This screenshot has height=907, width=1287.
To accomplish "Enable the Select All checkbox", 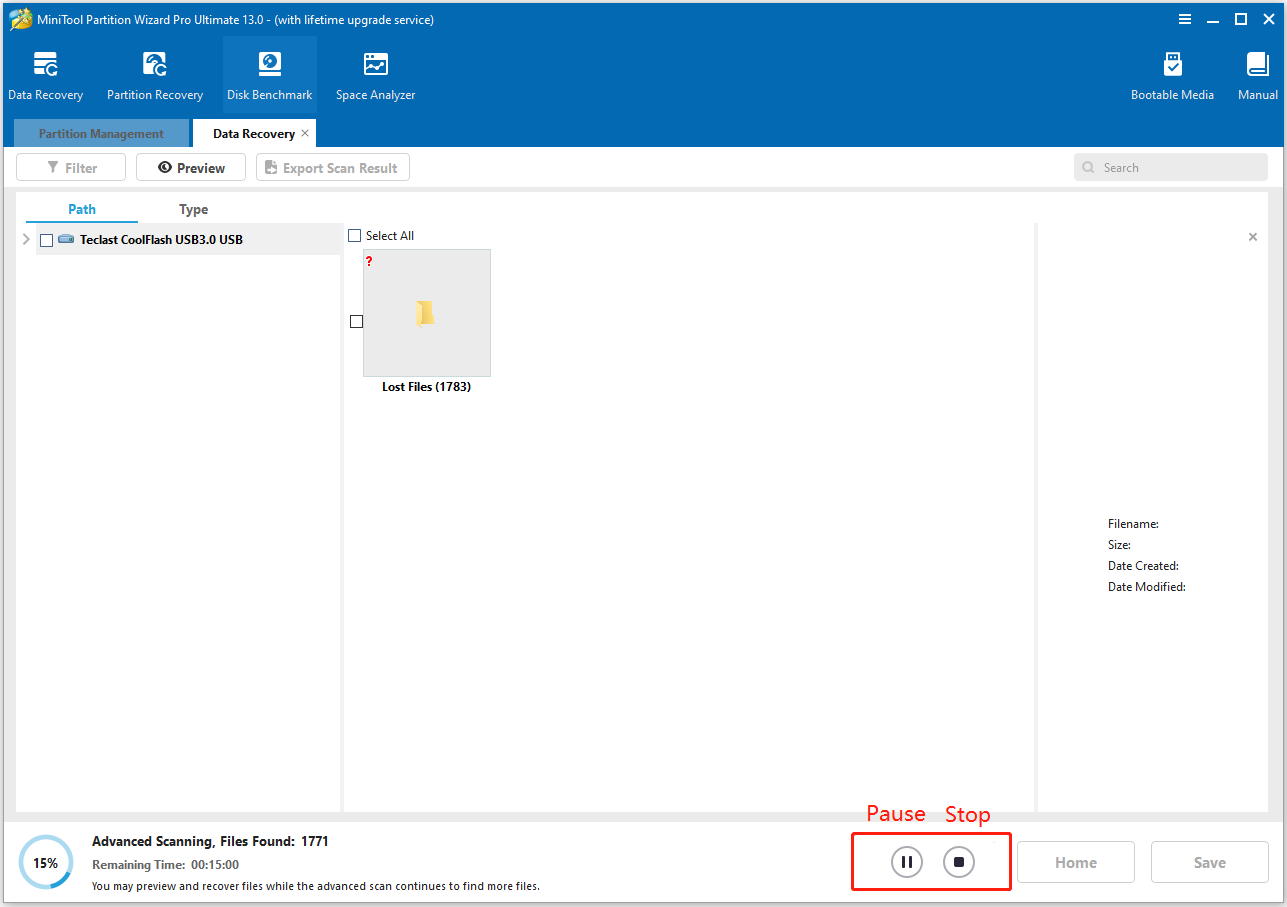I will point(354,236).
